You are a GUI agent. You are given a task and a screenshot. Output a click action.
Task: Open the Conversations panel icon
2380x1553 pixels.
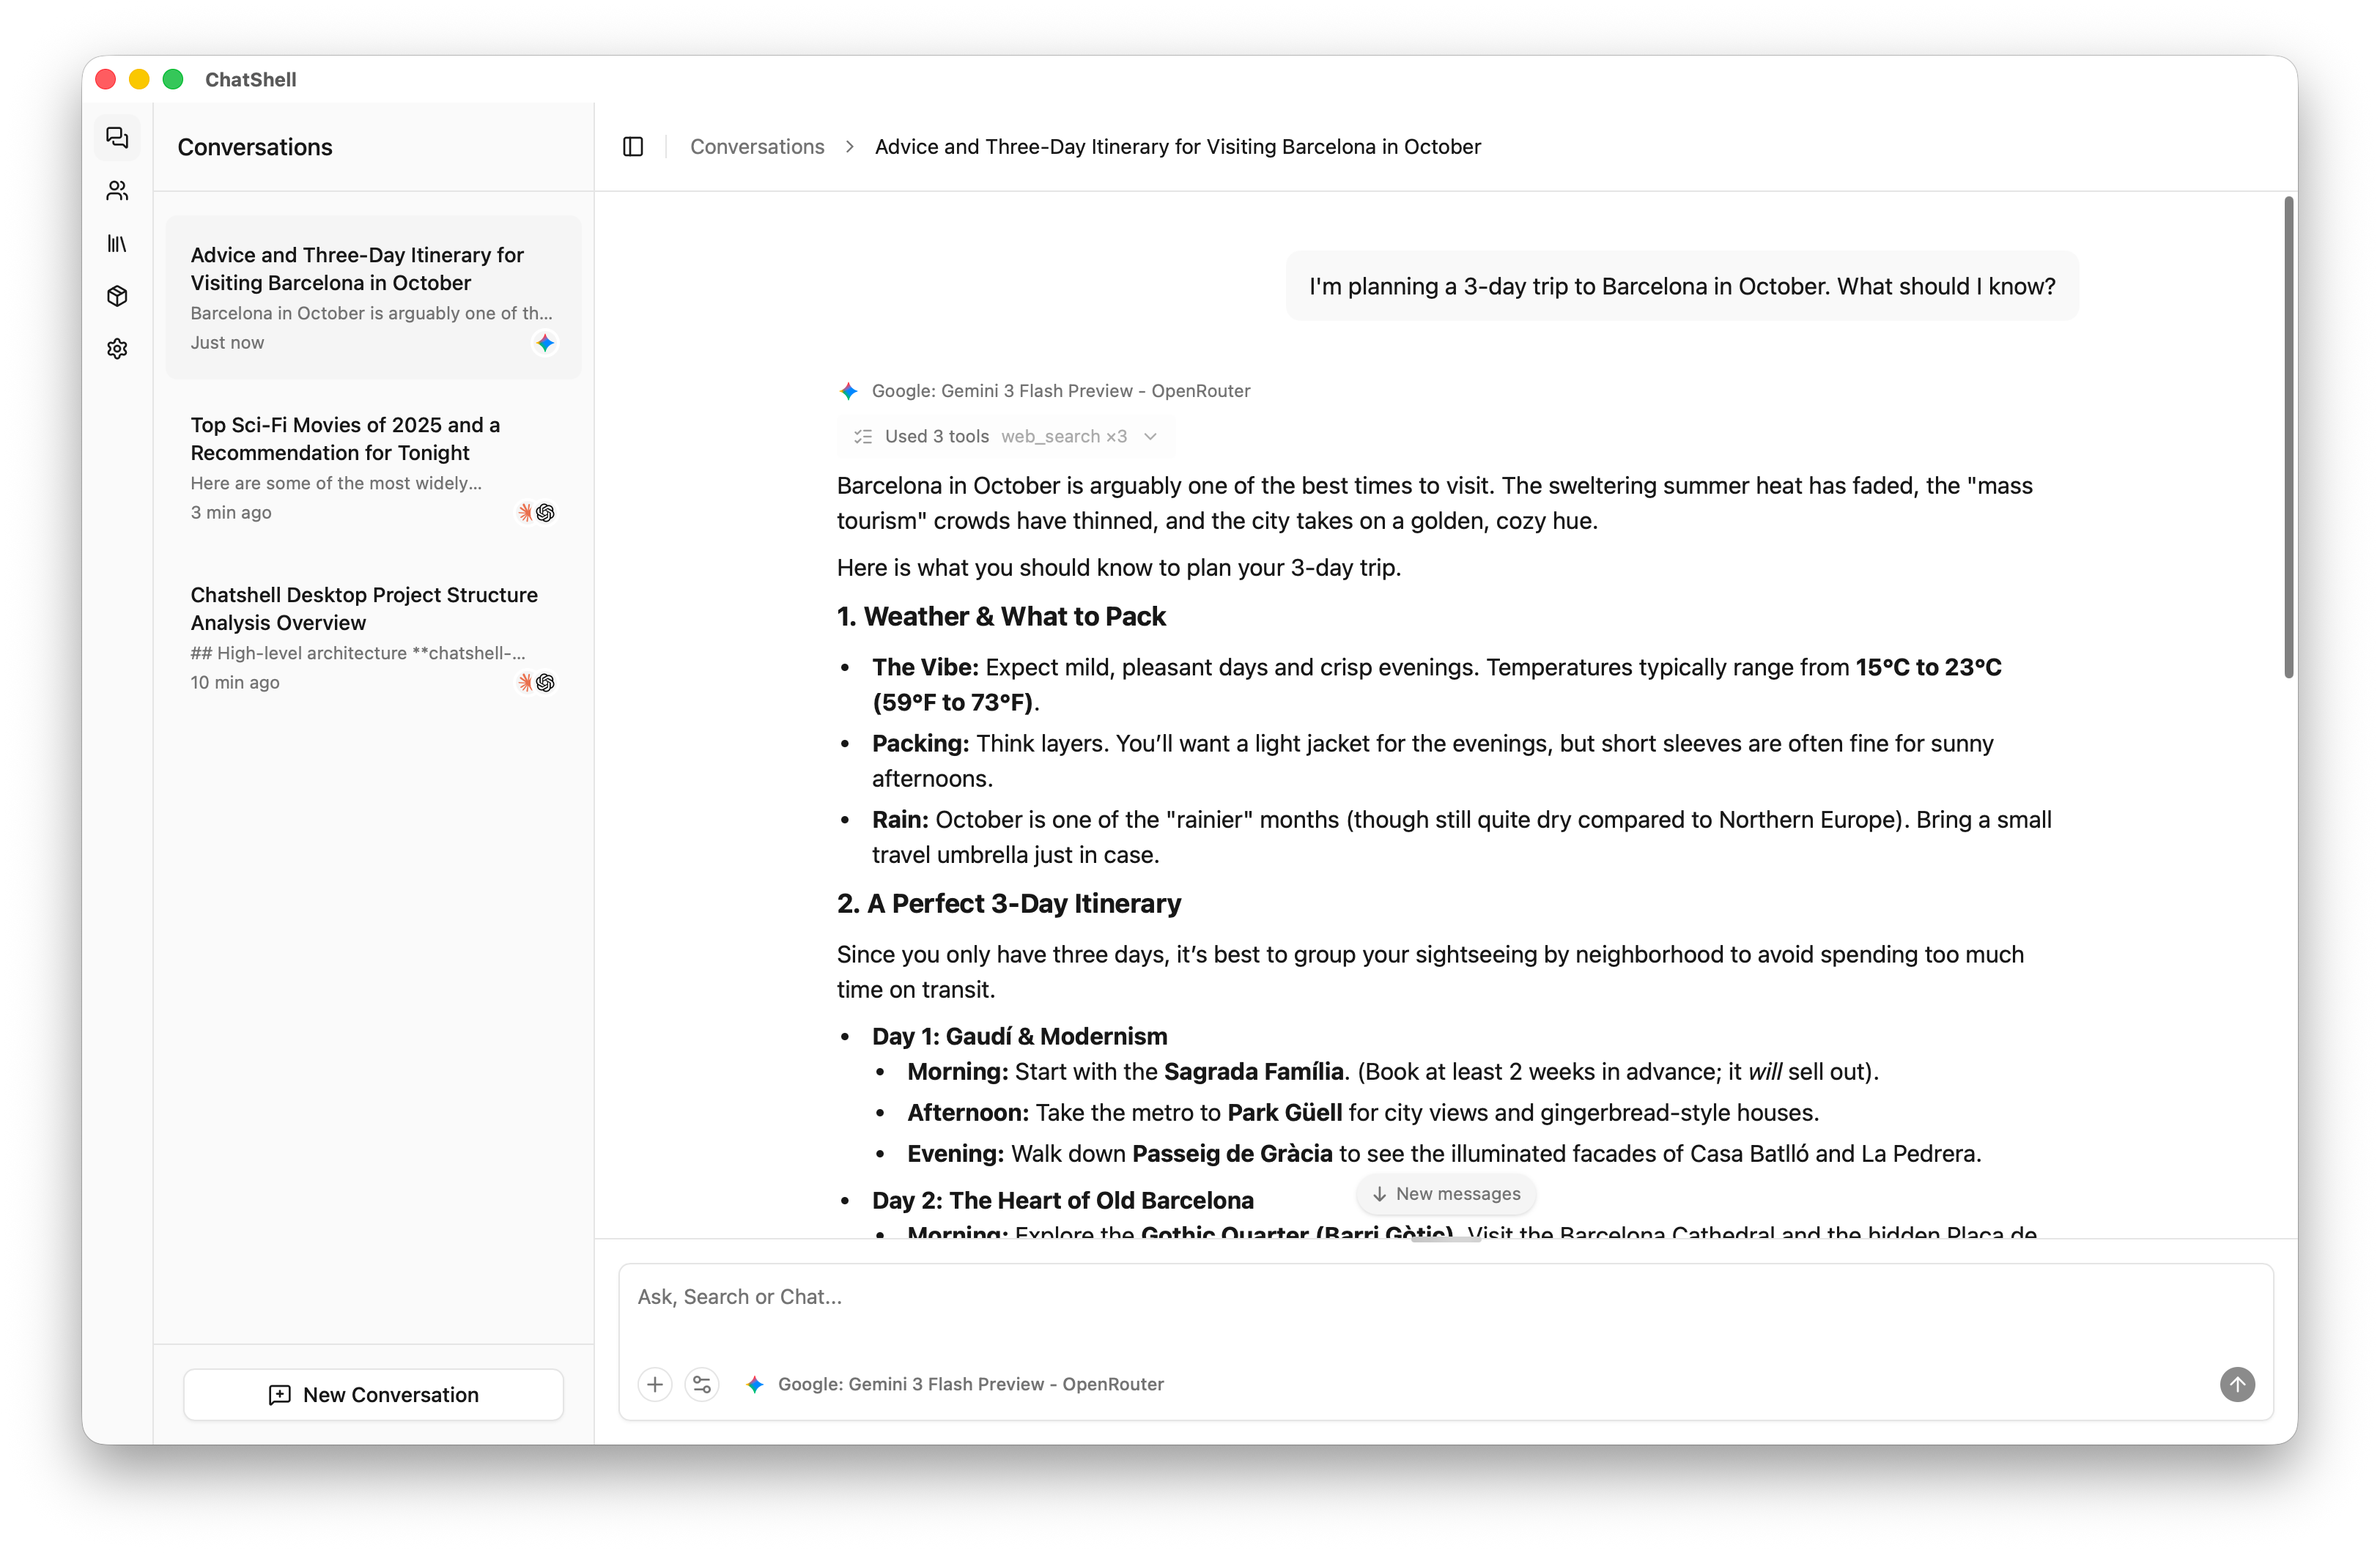tap(117, 138)
